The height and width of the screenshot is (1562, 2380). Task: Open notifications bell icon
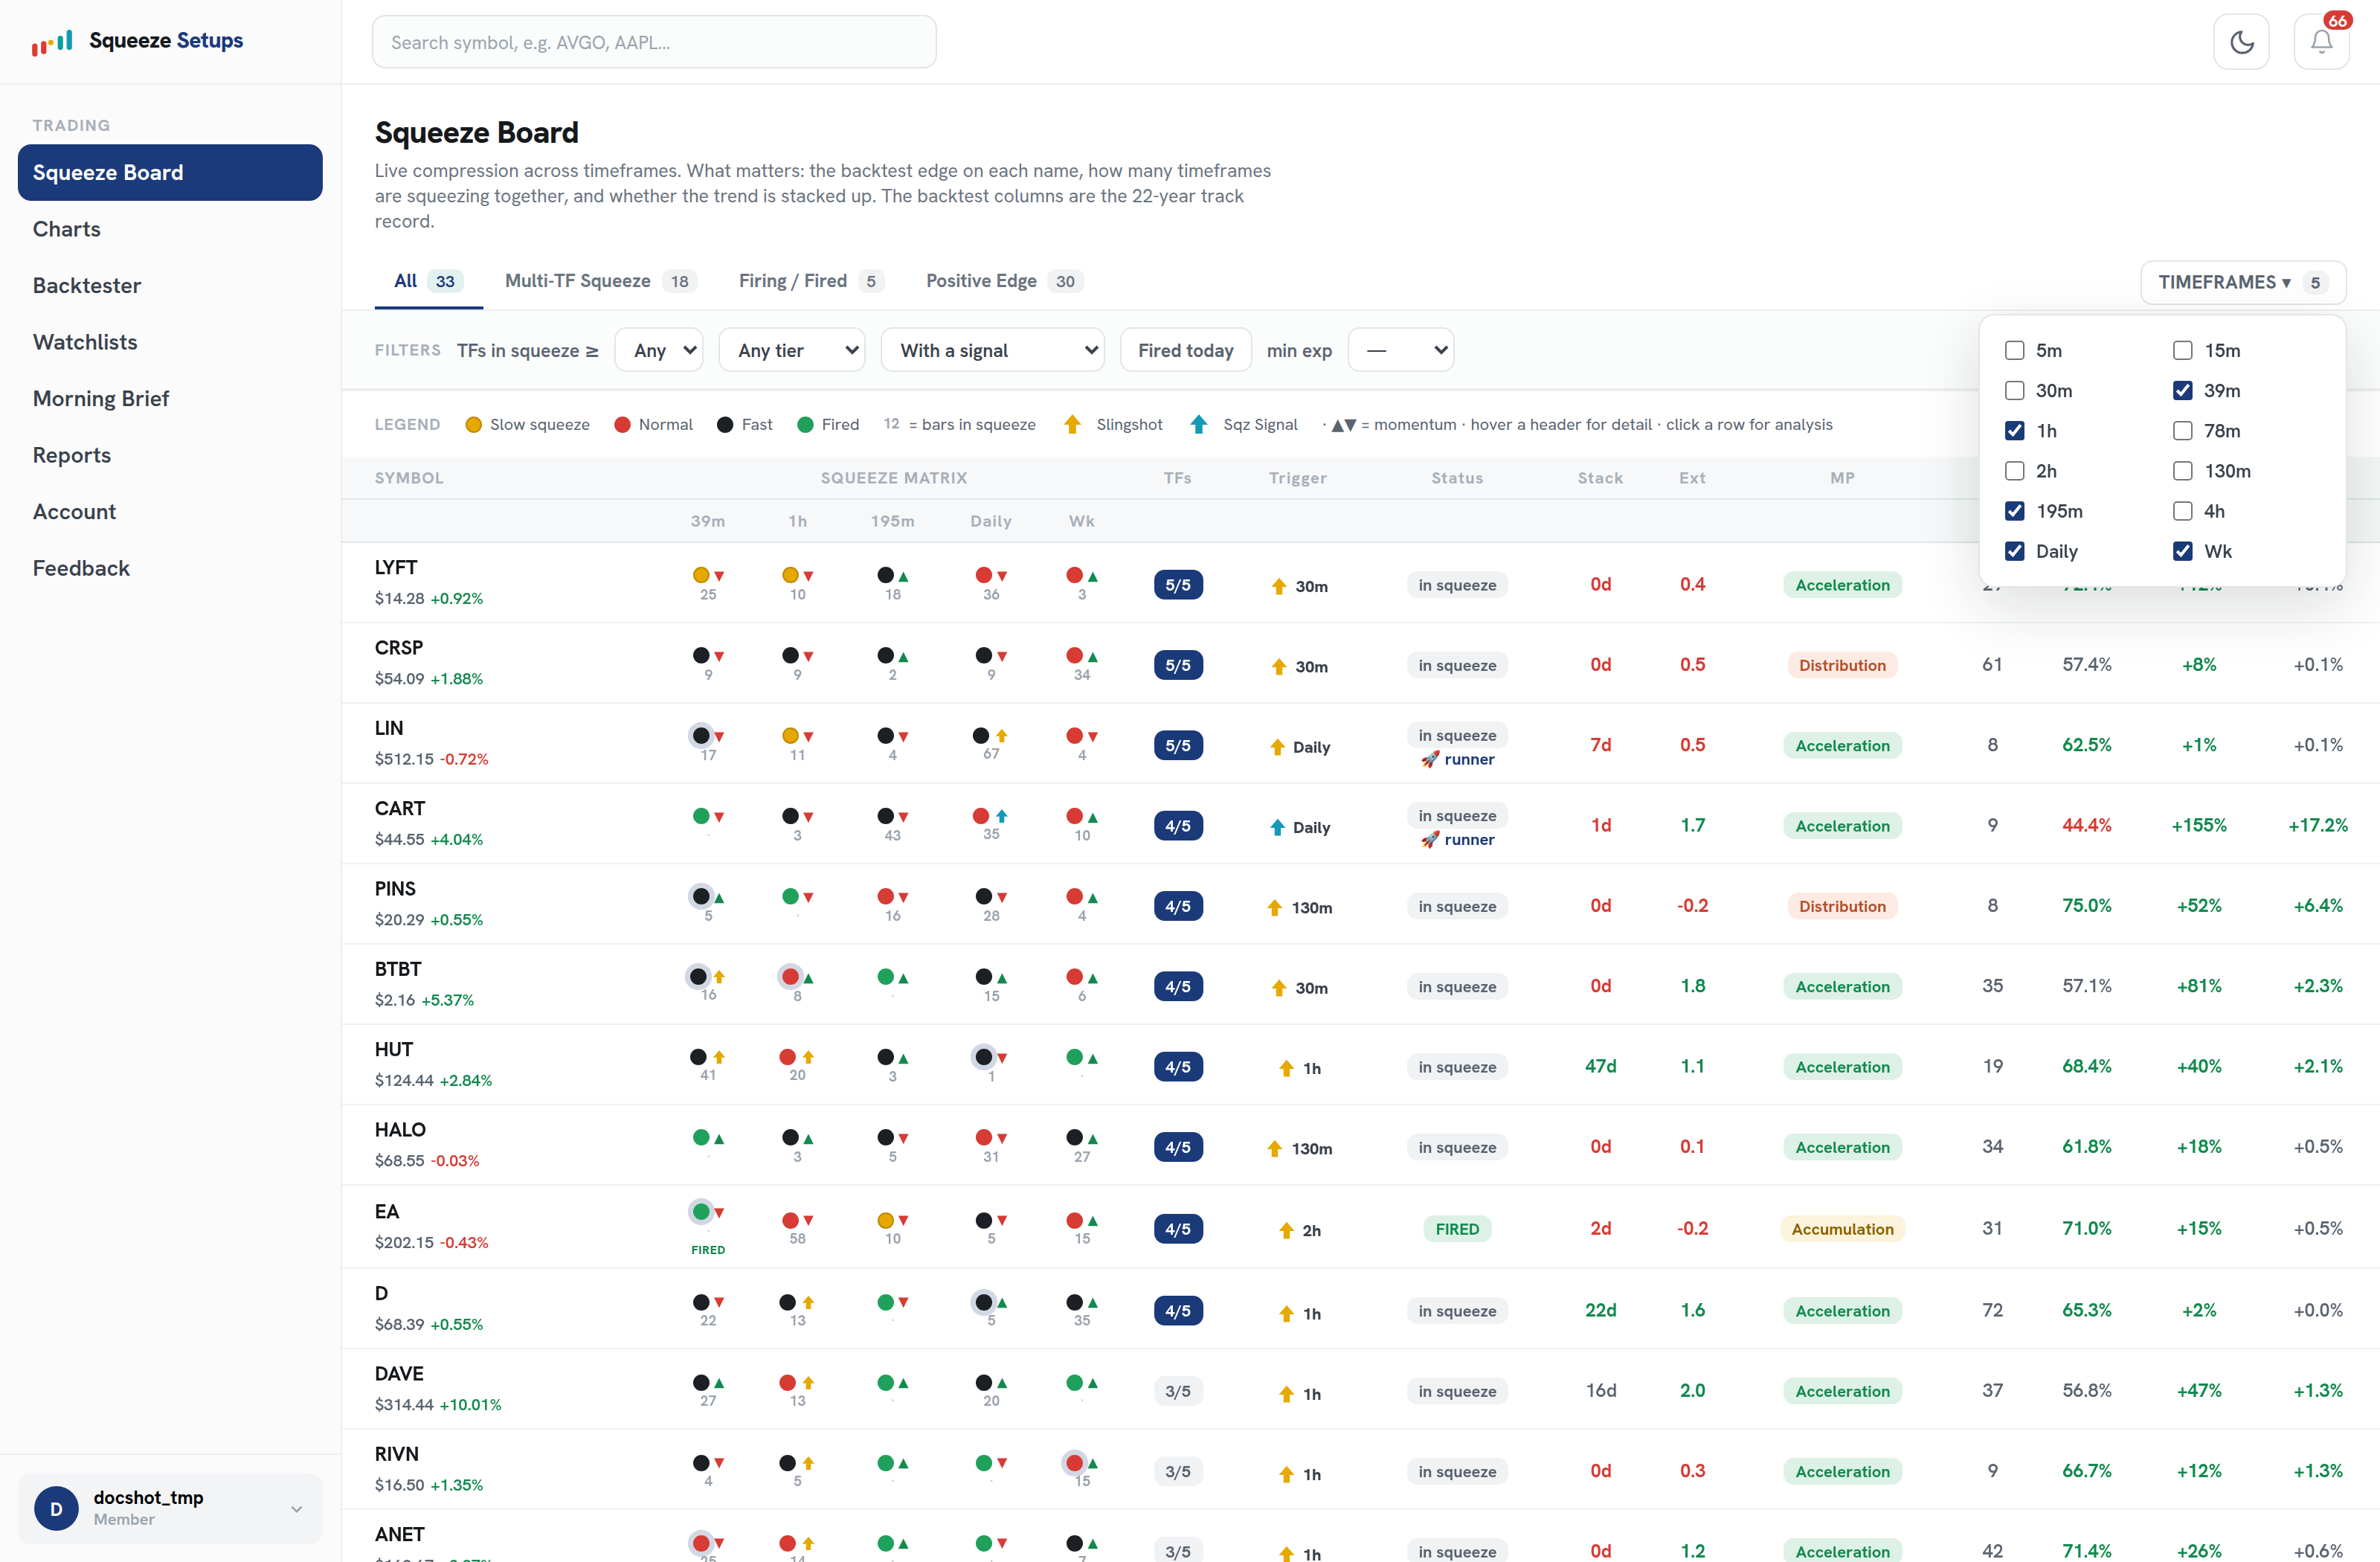(x=2321, y=42)
